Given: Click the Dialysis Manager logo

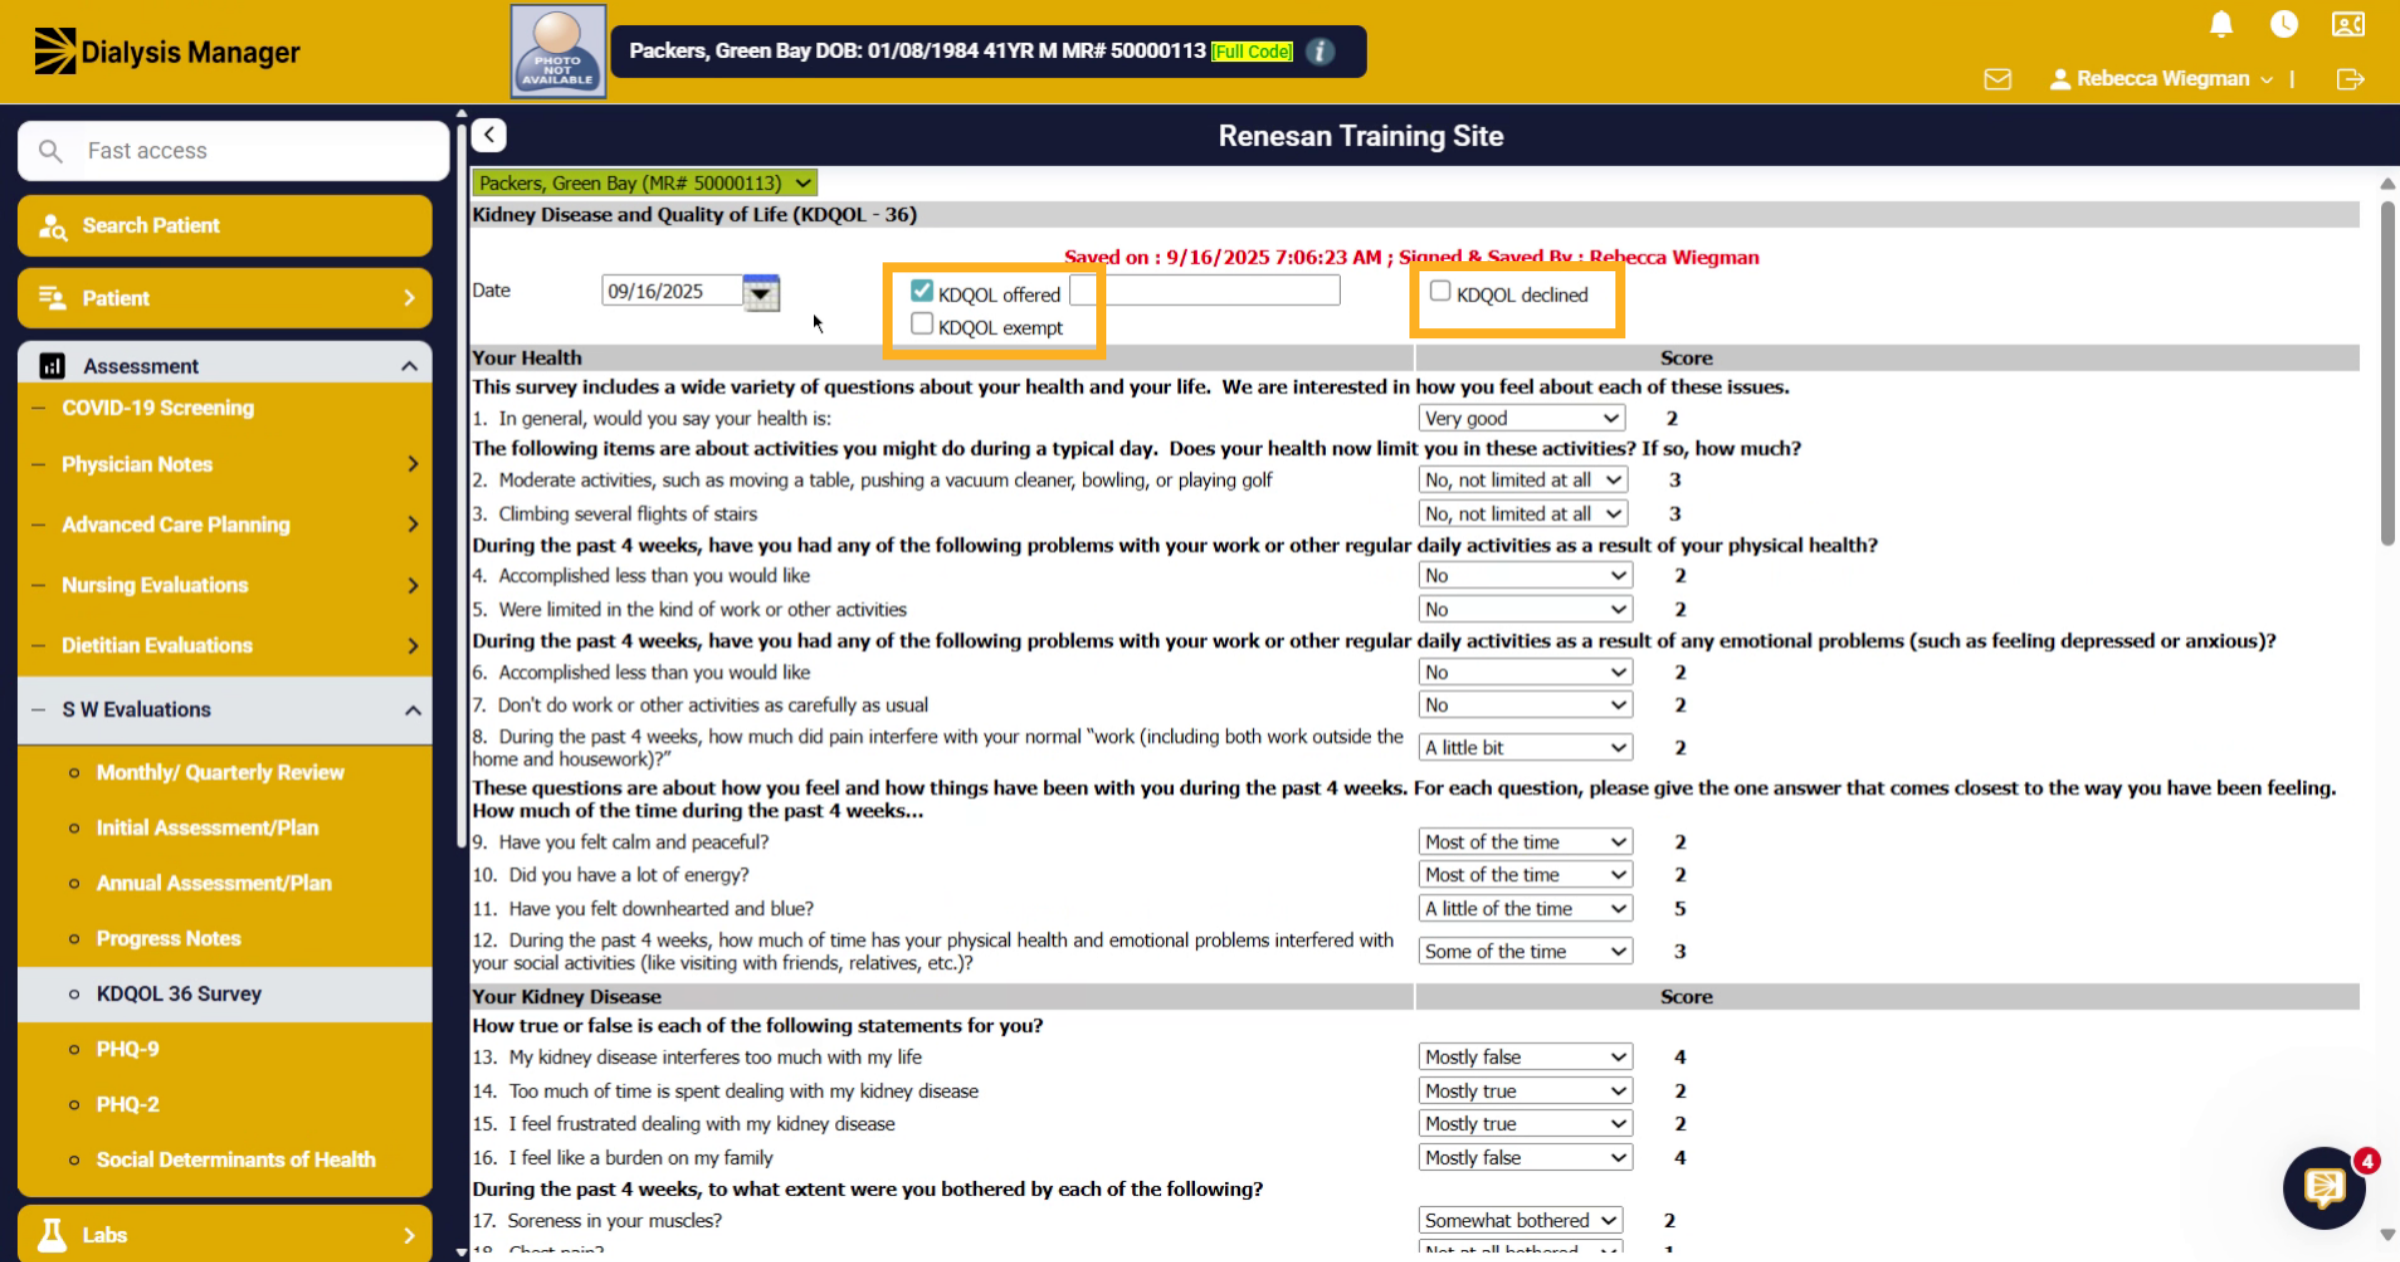Looking at the screenshot, I should pos(167,51).
